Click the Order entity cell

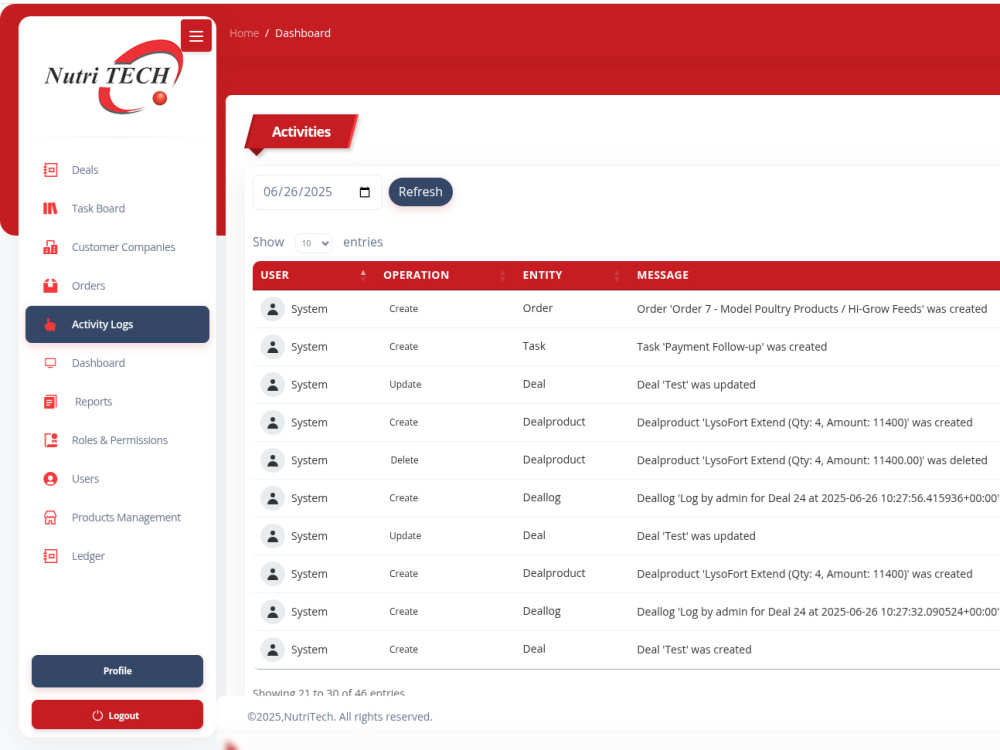coord(538,308)
